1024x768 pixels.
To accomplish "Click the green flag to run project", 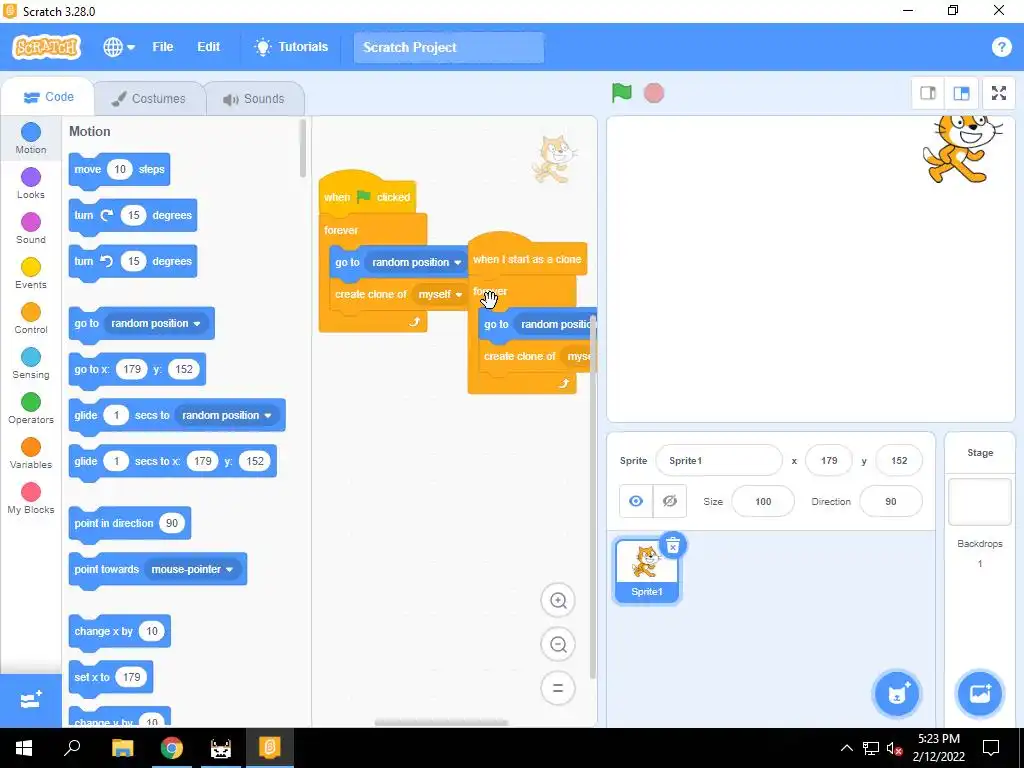I will pos(621,93).
